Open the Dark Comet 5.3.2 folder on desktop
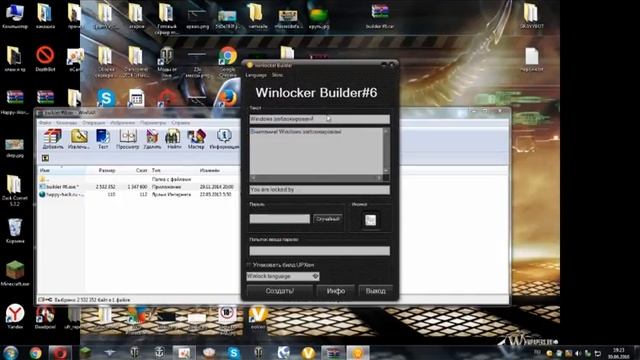This screenshot has width=640, height=360. tap(15, 190)
